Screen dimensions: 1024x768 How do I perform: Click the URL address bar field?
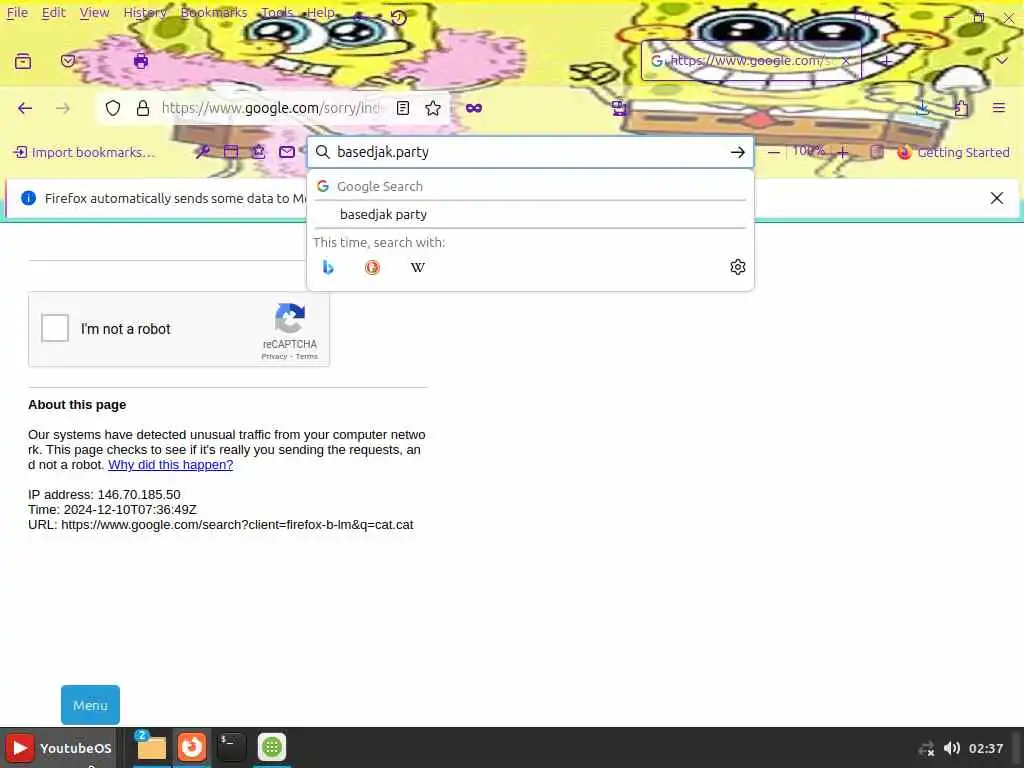point(272,108)
